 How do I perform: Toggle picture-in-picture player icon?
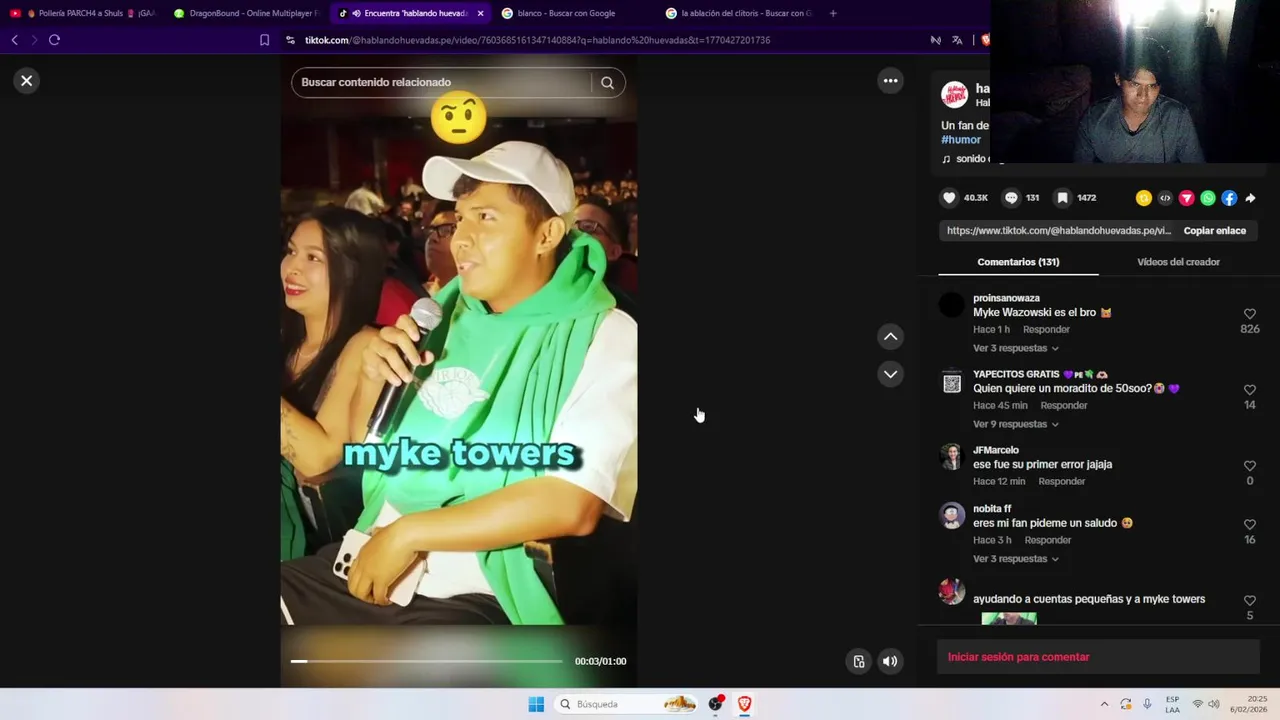(858, 661)
